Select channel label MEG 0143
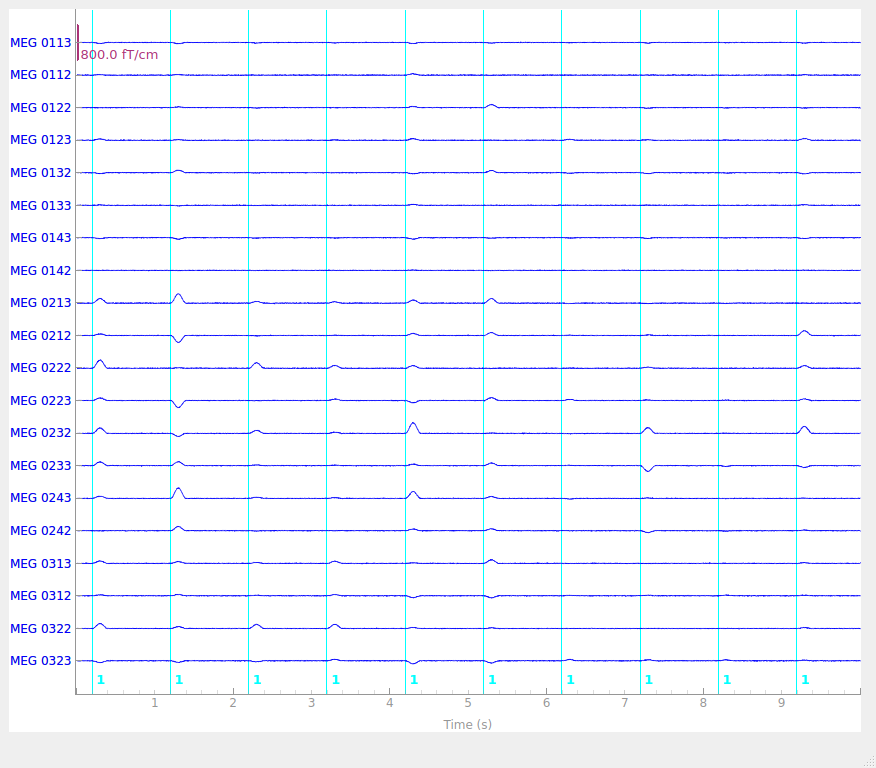The width and height of the screenshot is (876, 768). point(41,238)
